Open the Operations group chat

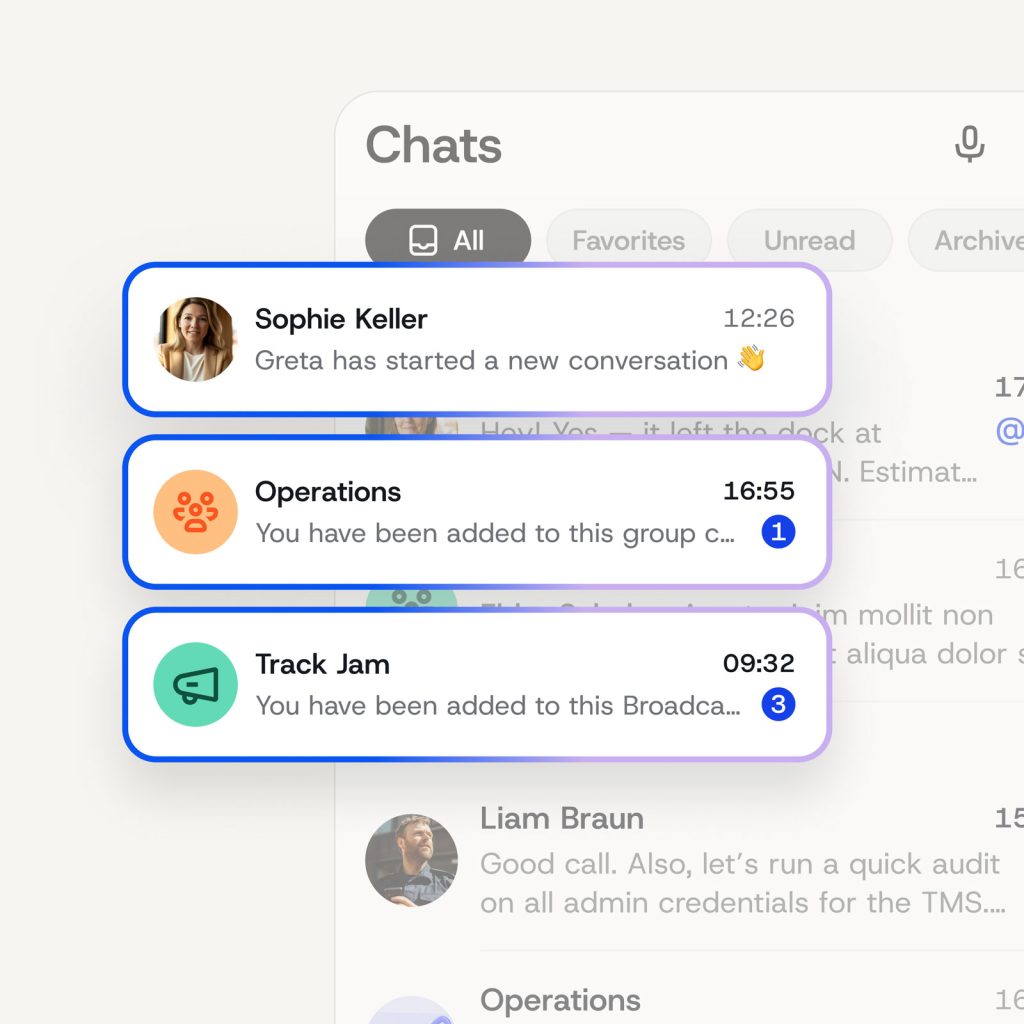click(475, 512)
